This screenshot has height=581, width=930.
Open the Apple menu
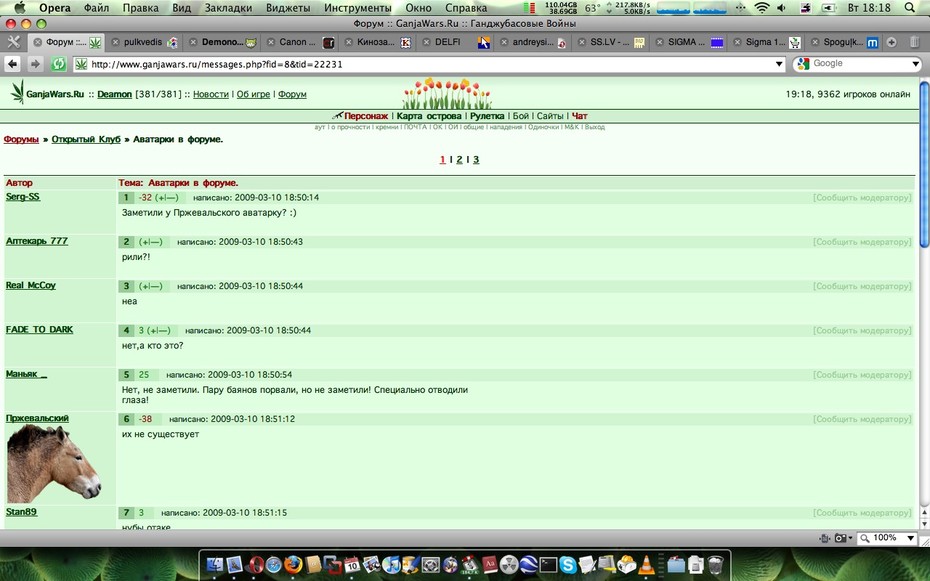tap(20, 8)
